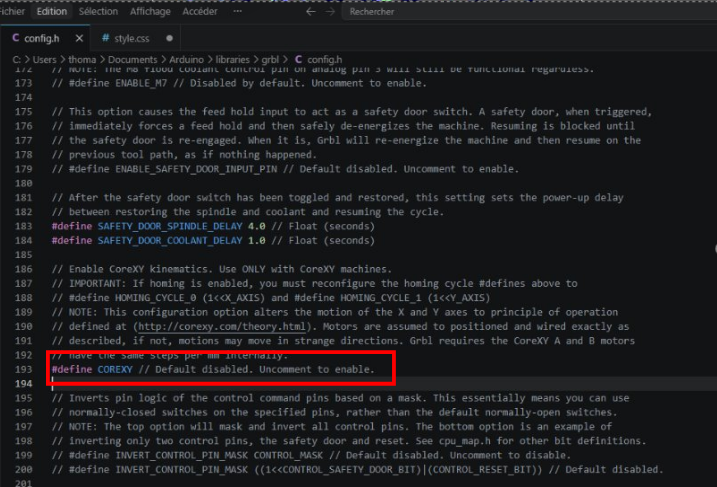717x487 pixels.
Task: Go forward with the right arrow
Action: [x=330, y=11]
